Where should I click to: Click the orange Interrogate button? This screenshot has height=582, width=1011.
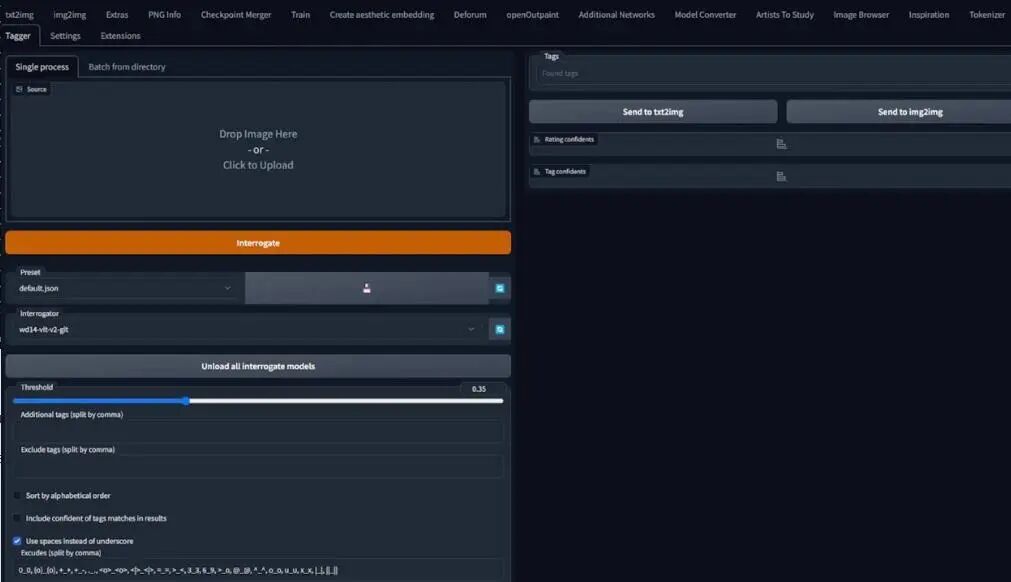point(258,243)
